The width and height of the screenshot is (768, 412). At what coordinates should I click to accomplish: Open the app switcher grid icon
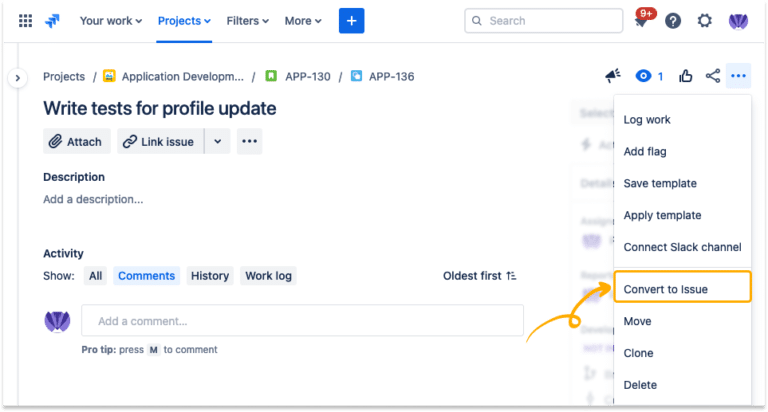click(26, 20)
